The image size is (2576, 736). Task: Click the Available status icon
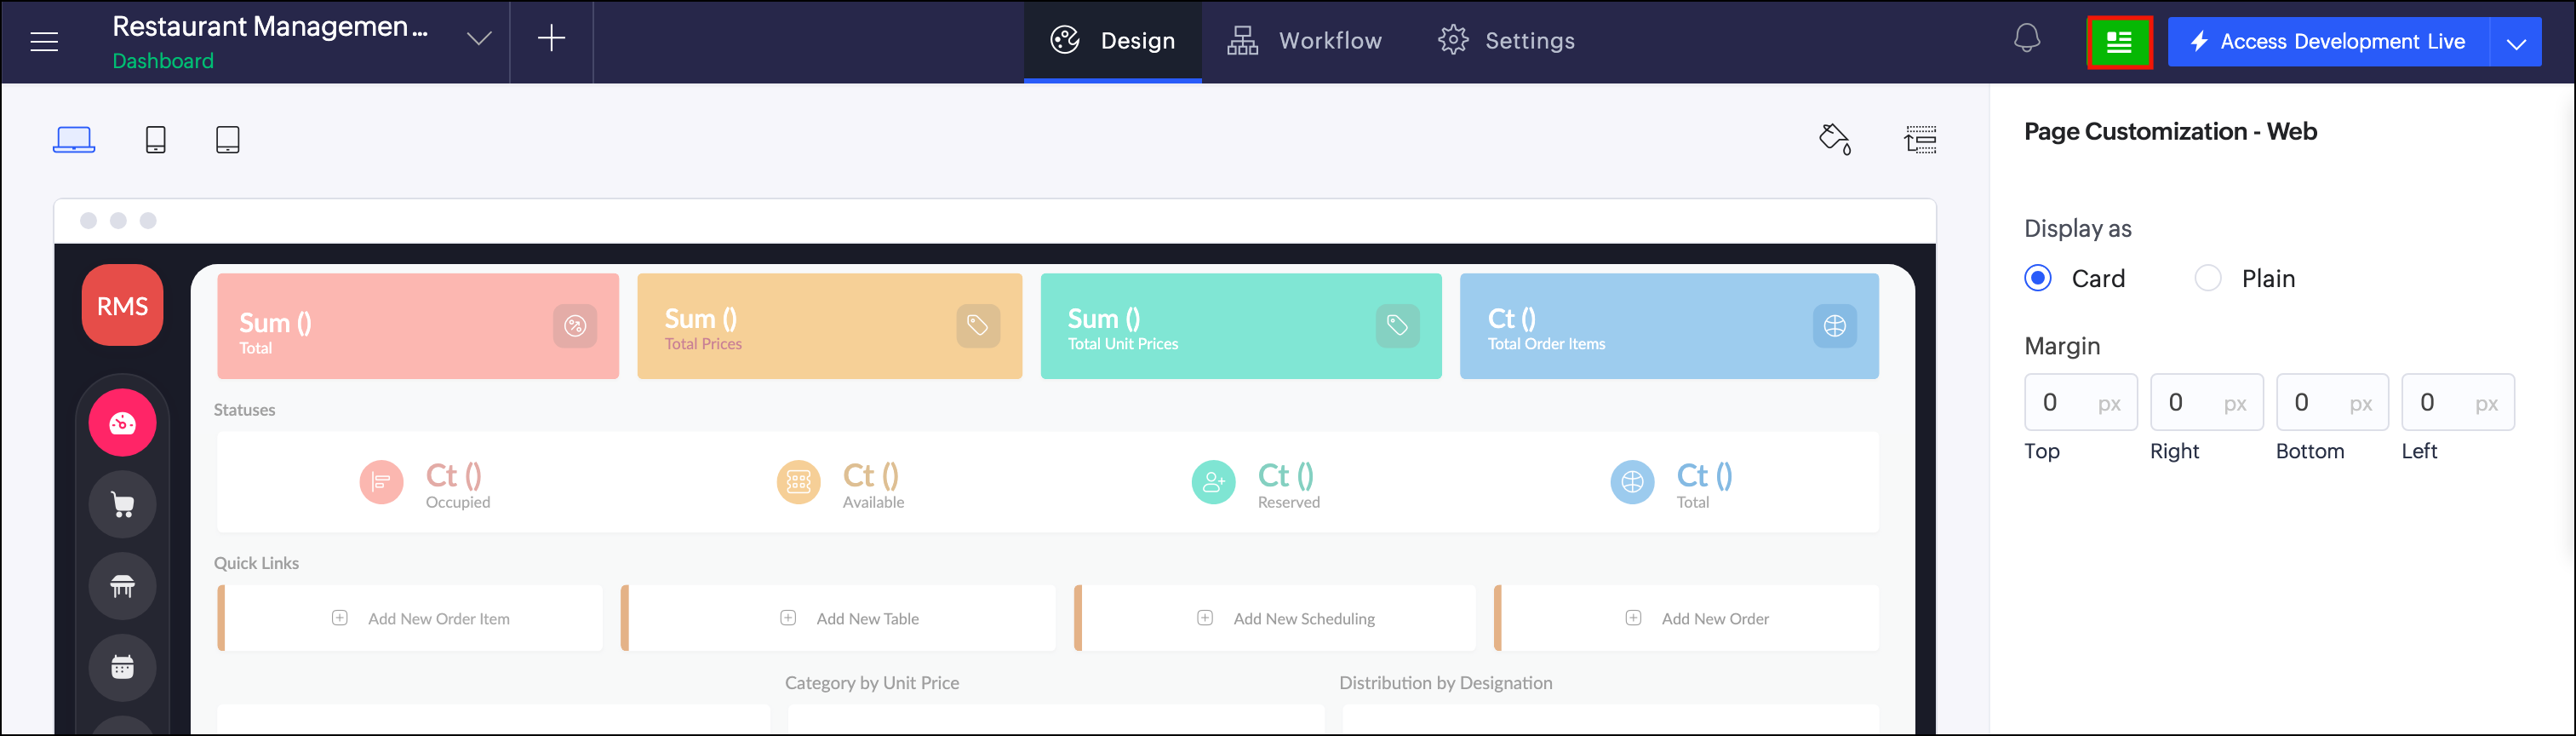point(799,482)
